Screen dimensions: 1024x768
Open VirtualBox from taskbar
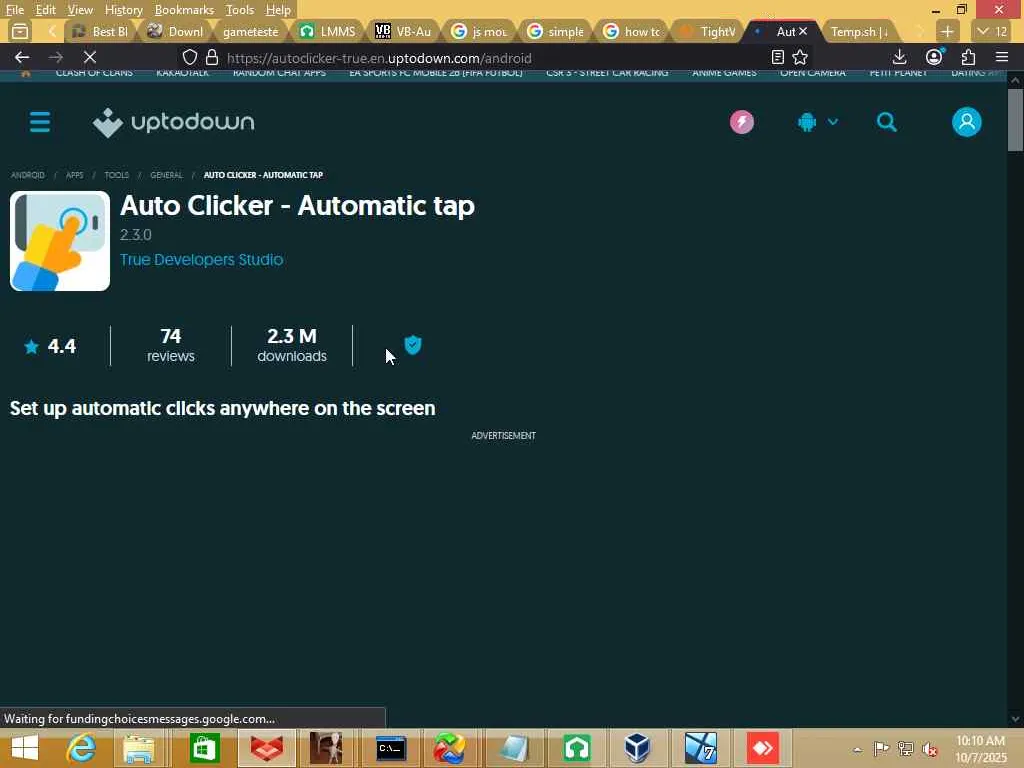tap(637, 748)
